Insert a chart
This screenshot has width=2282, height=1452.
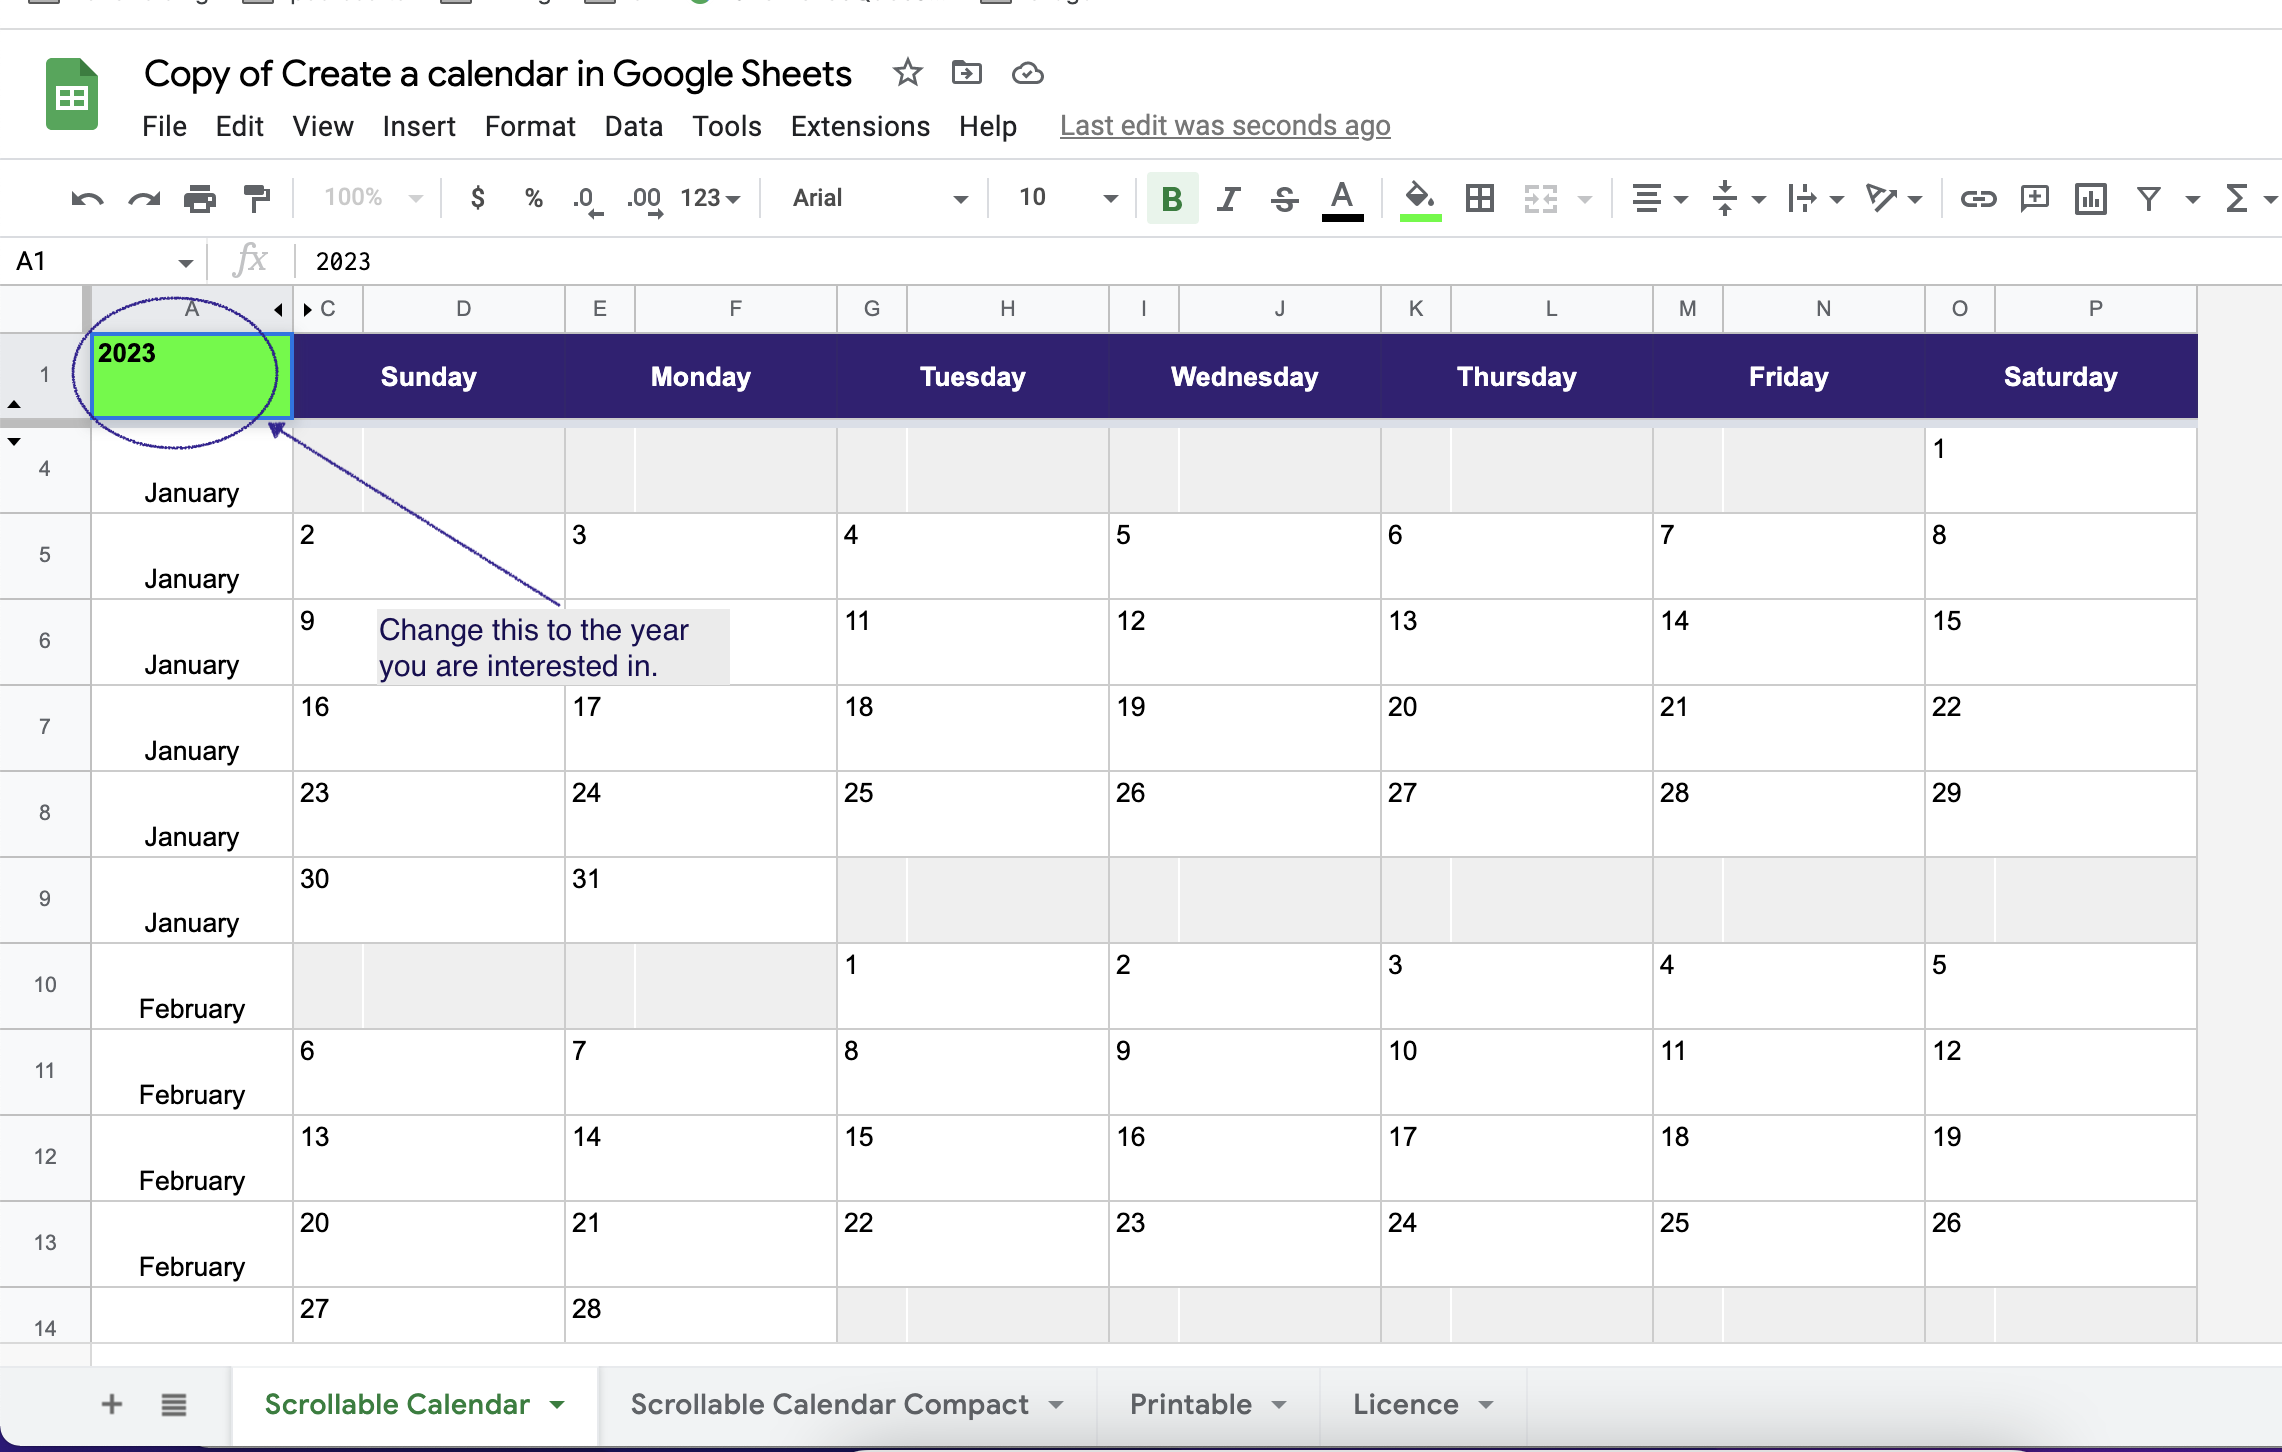pyautogui.click(x=2090, y=198)
